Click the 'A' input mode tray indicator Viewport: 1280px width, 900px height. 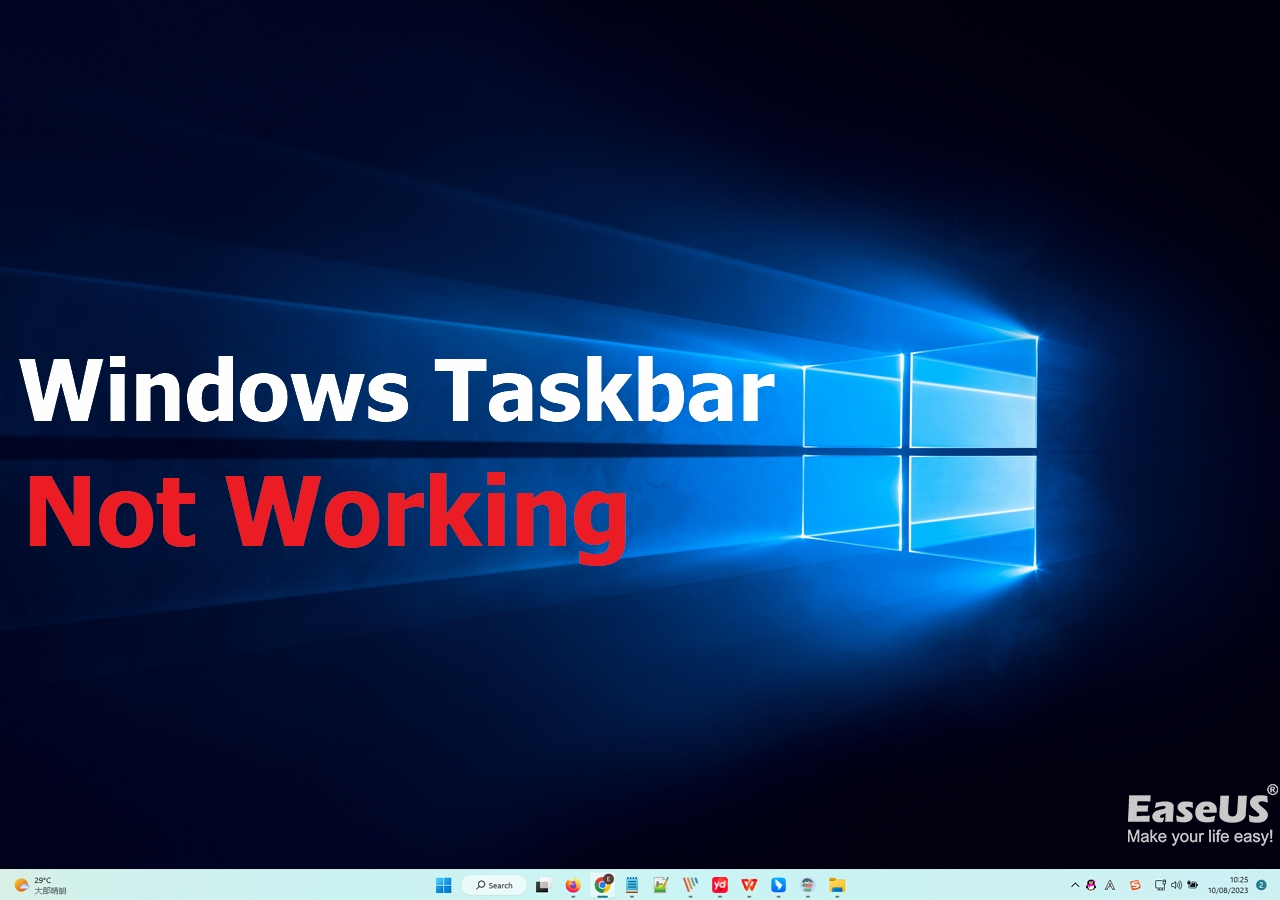pos(1110,885)
